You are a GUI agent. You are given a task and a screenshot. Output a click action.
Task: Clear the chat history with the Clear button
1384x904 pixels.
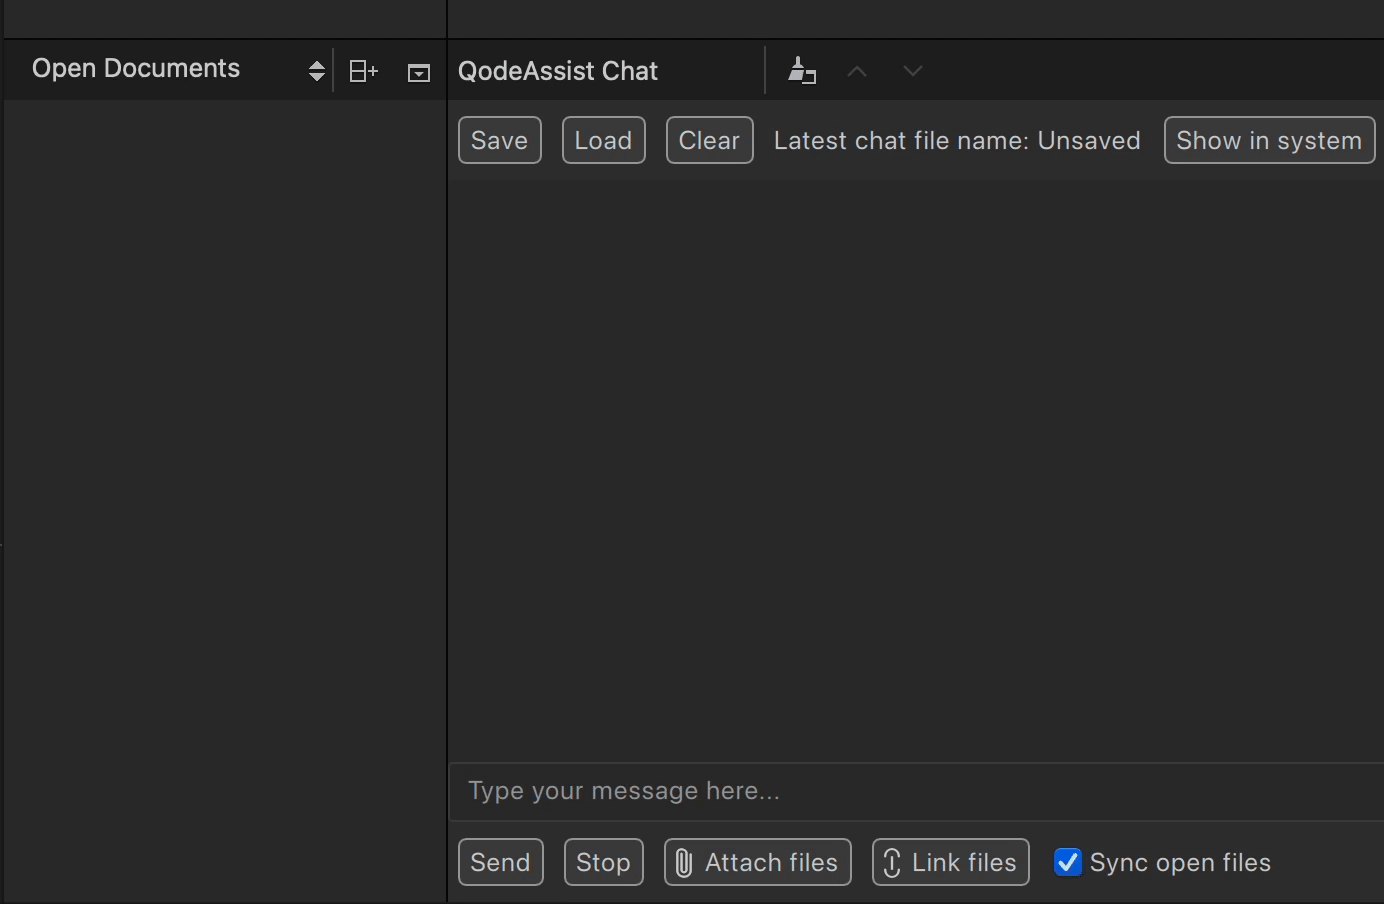click(710, 140)
